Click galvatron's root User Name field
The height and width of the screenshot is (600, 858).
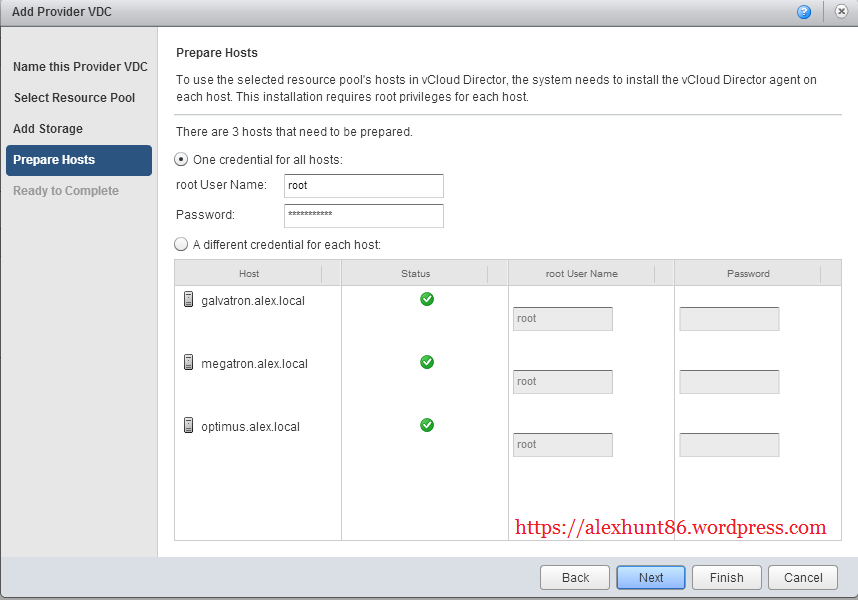563,319
